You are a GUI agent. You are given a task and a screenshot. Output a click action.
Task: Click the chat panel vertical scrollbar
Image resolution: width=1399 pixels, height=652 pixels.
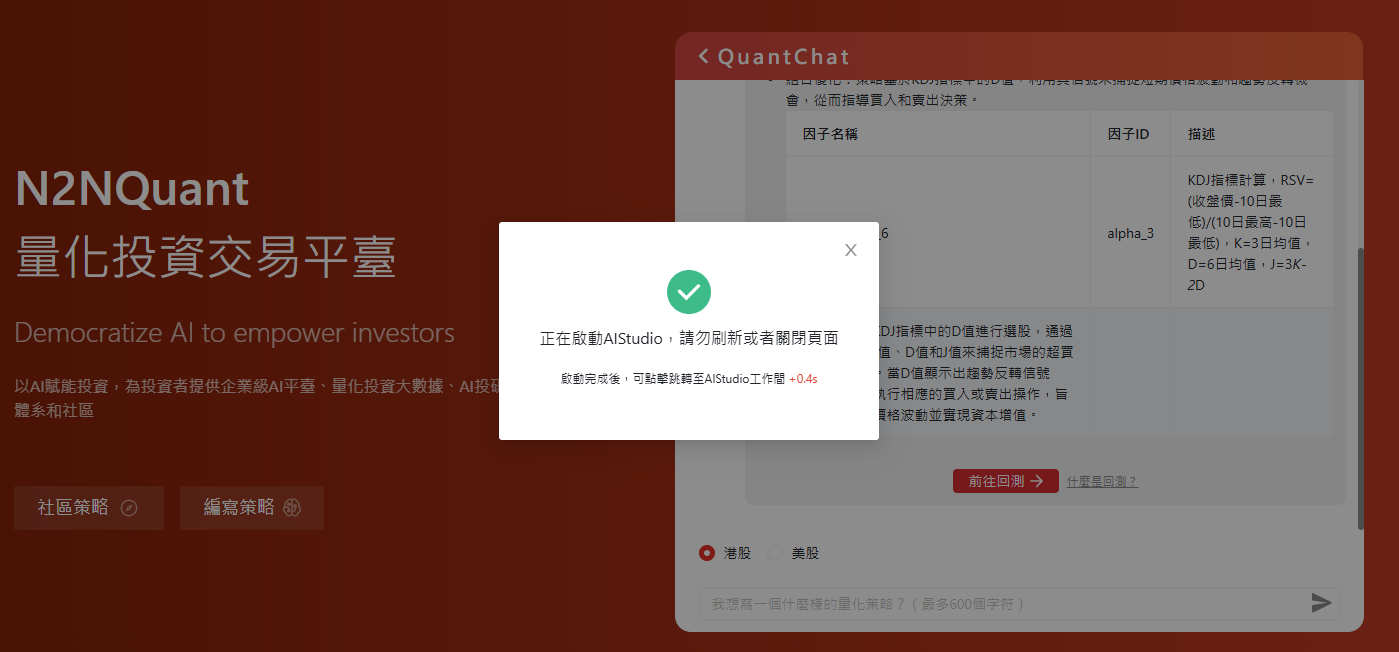tap(1360, 389)
